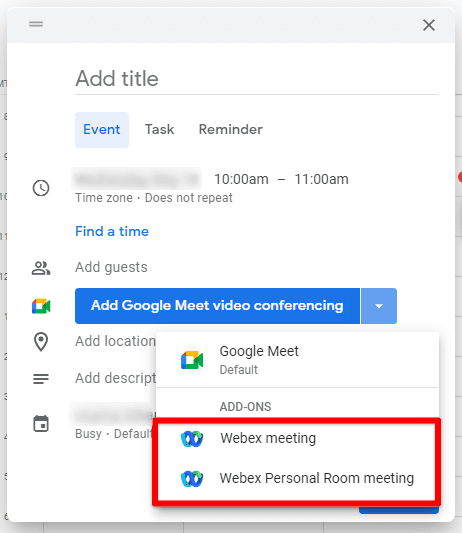Screen dimensions: 462x533
Task: Click the Add location field
Action: [x=115, y=341]
